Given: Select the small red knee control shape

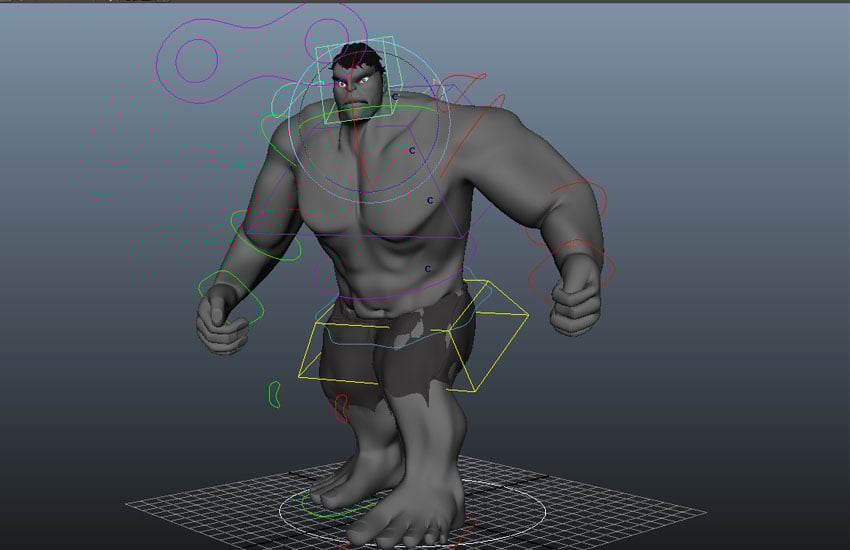Looking at the screenshot, I should click(x=341, y=409).
